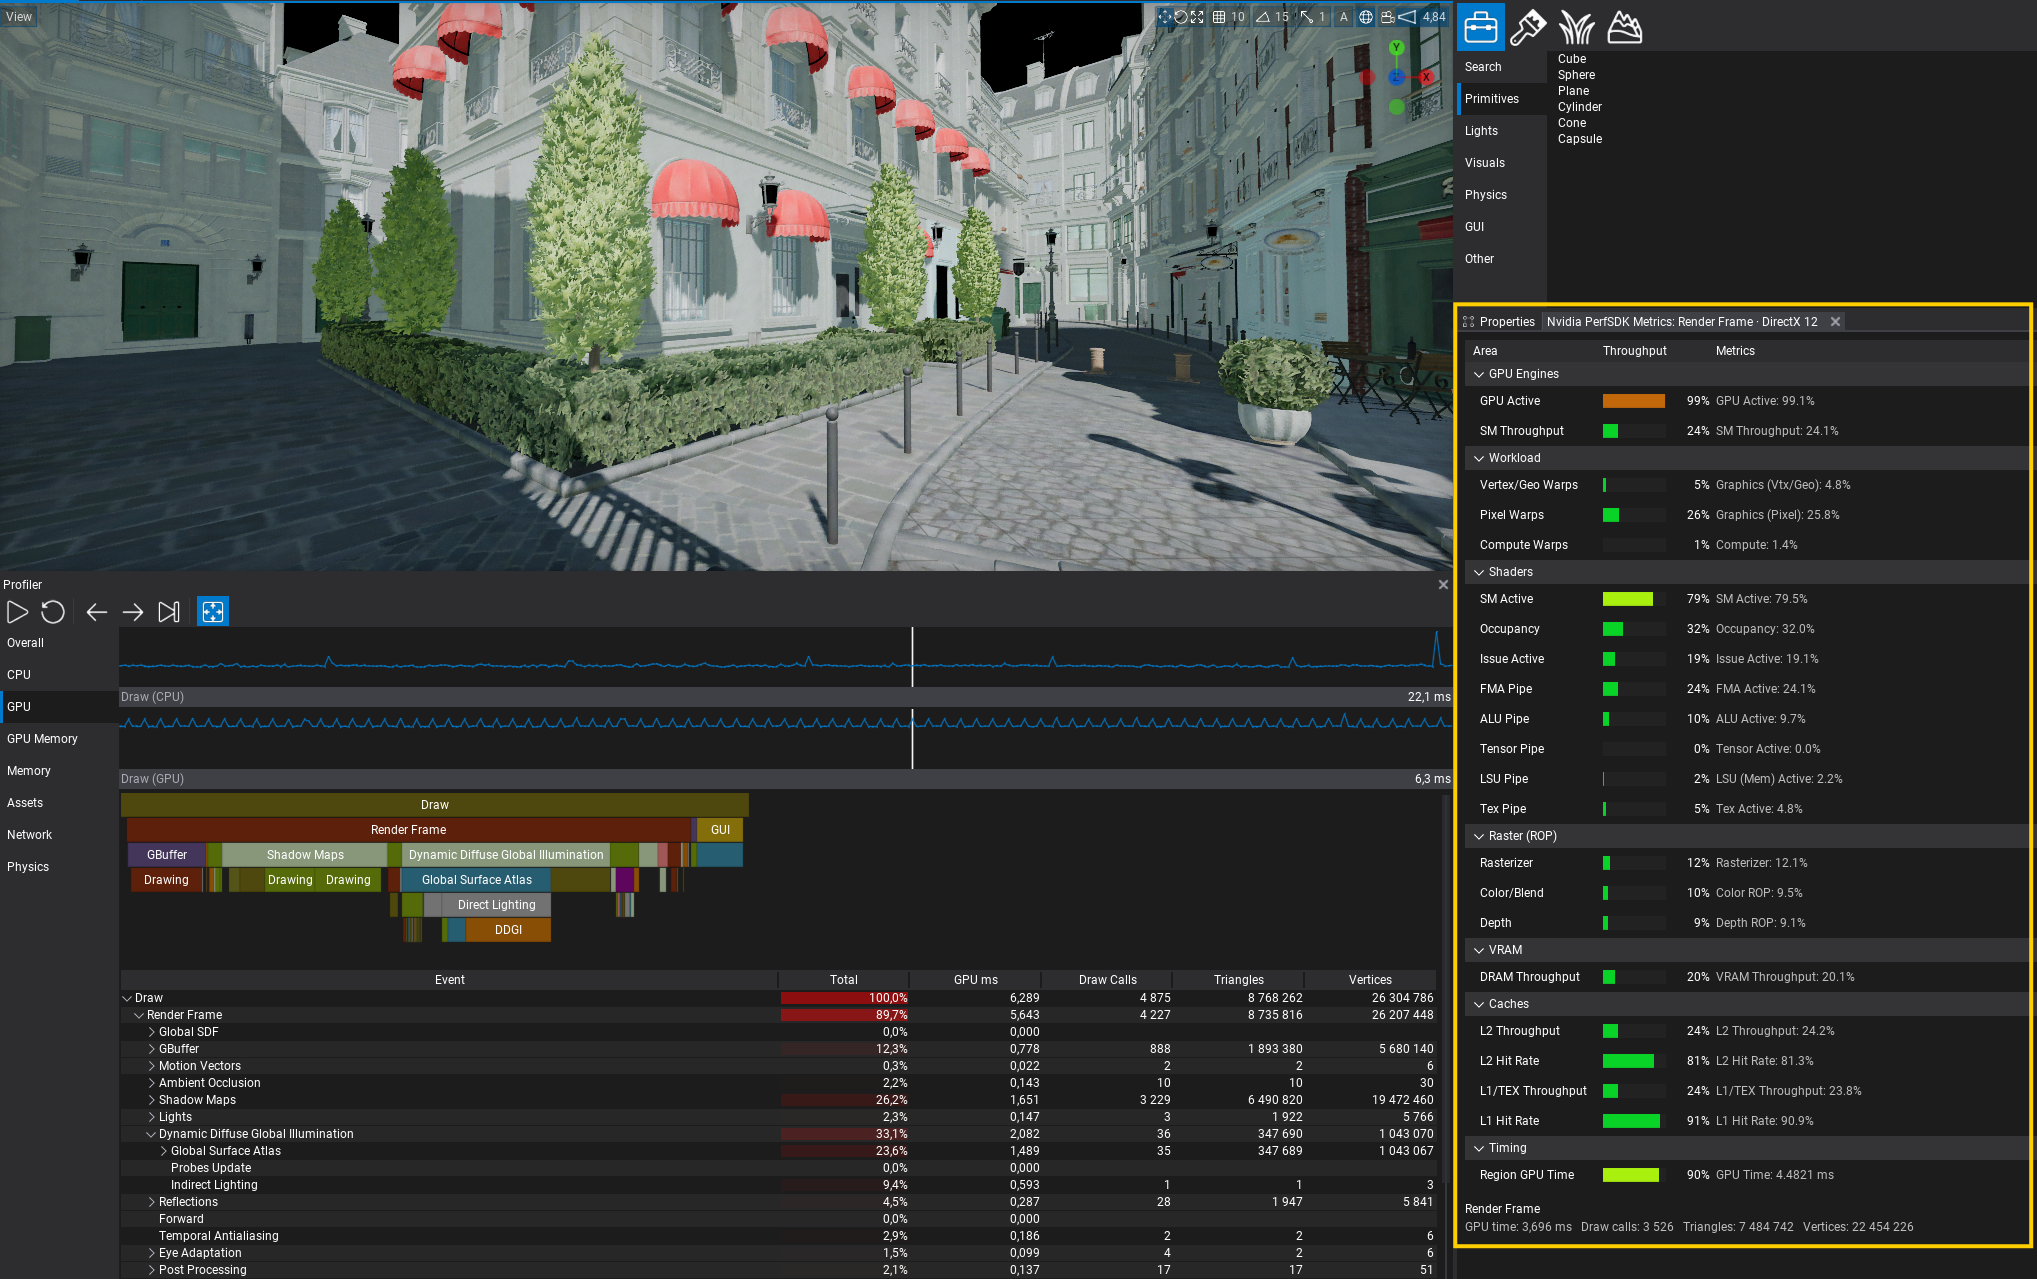Collapse the Draw event row
Image resolution: width=2037 pixels, height=1279 pixels.
[127, 998]
